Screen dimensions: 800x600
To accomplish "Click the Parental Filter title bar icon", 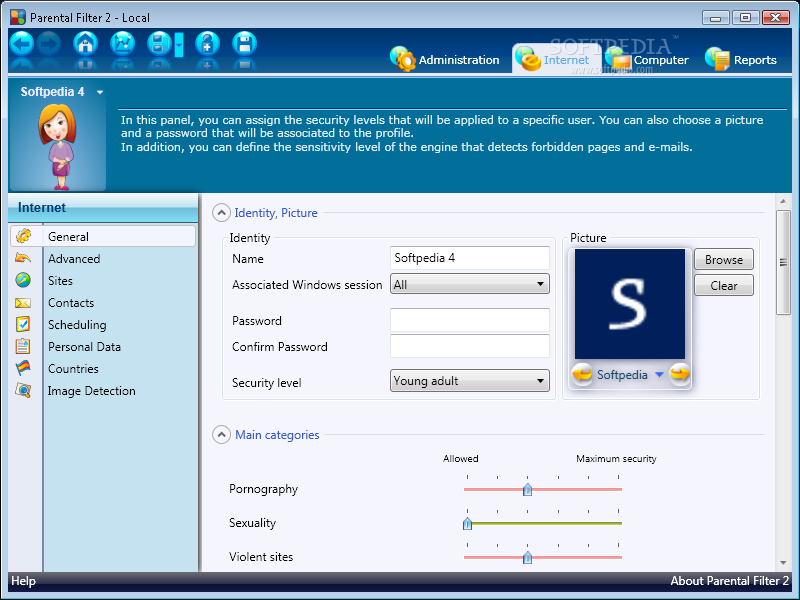I will point(18,17).
